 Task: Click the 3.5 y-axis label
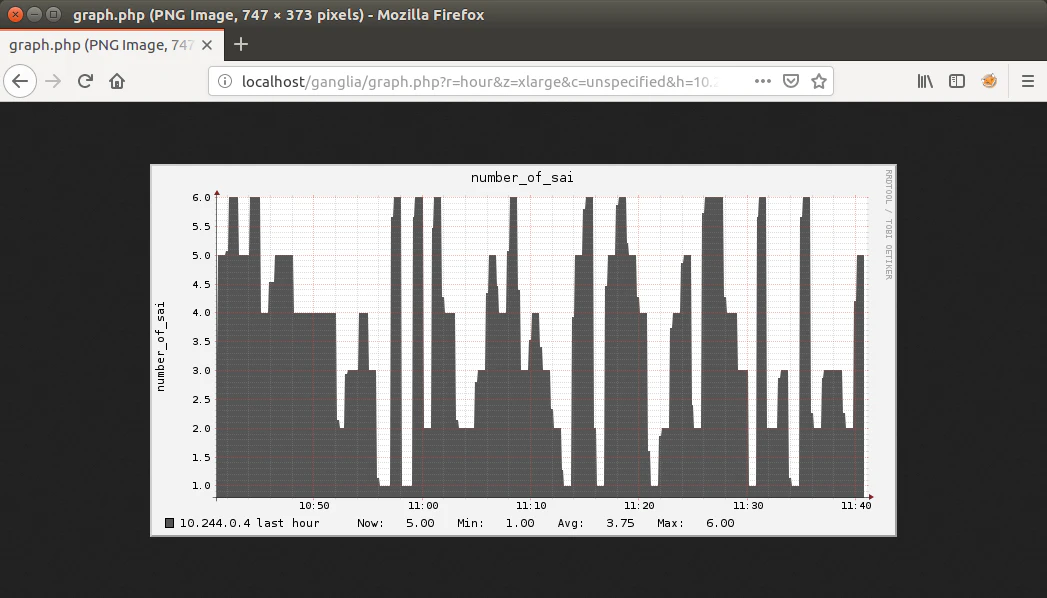click(202, 342)
